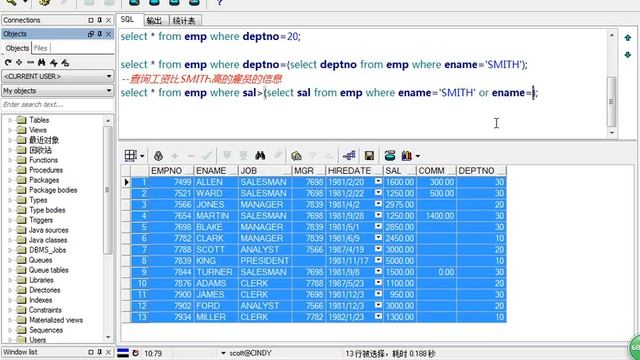Screen dimensions: 640x360
Task: Click the chart books icon
Action: tap(407, 156)
